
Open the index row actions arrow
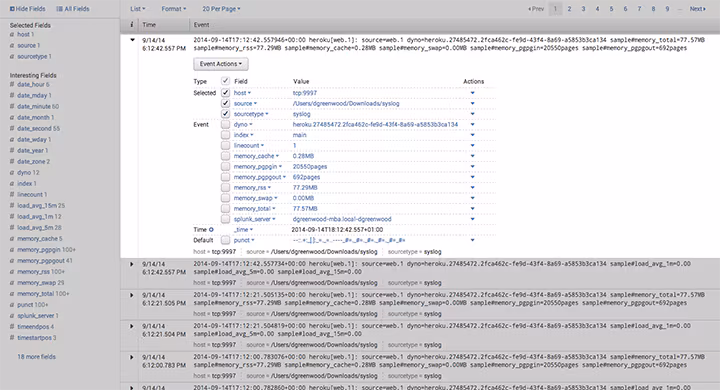472,135
